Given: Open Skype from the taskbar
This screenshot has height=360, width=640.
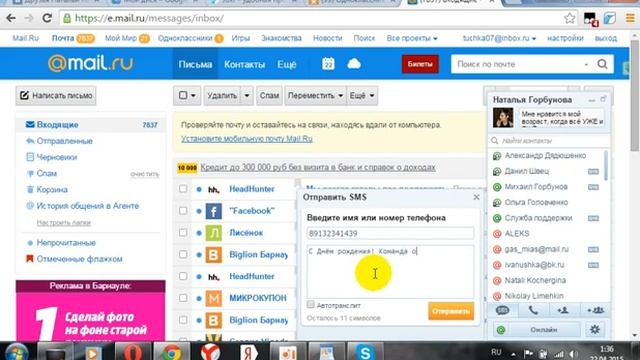Looking at the screenshot, I should click(x=365, y=352).
